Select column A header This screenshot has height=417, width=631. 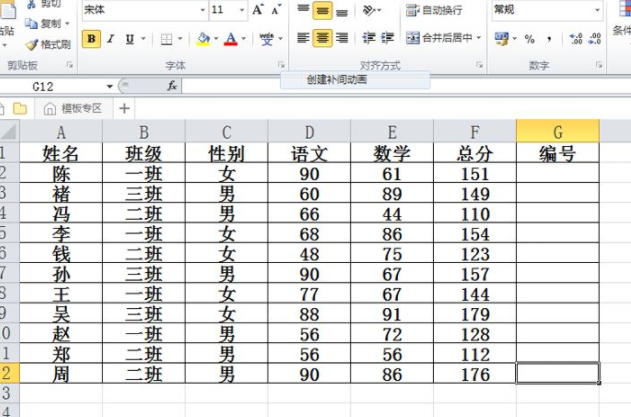[61, 132]
